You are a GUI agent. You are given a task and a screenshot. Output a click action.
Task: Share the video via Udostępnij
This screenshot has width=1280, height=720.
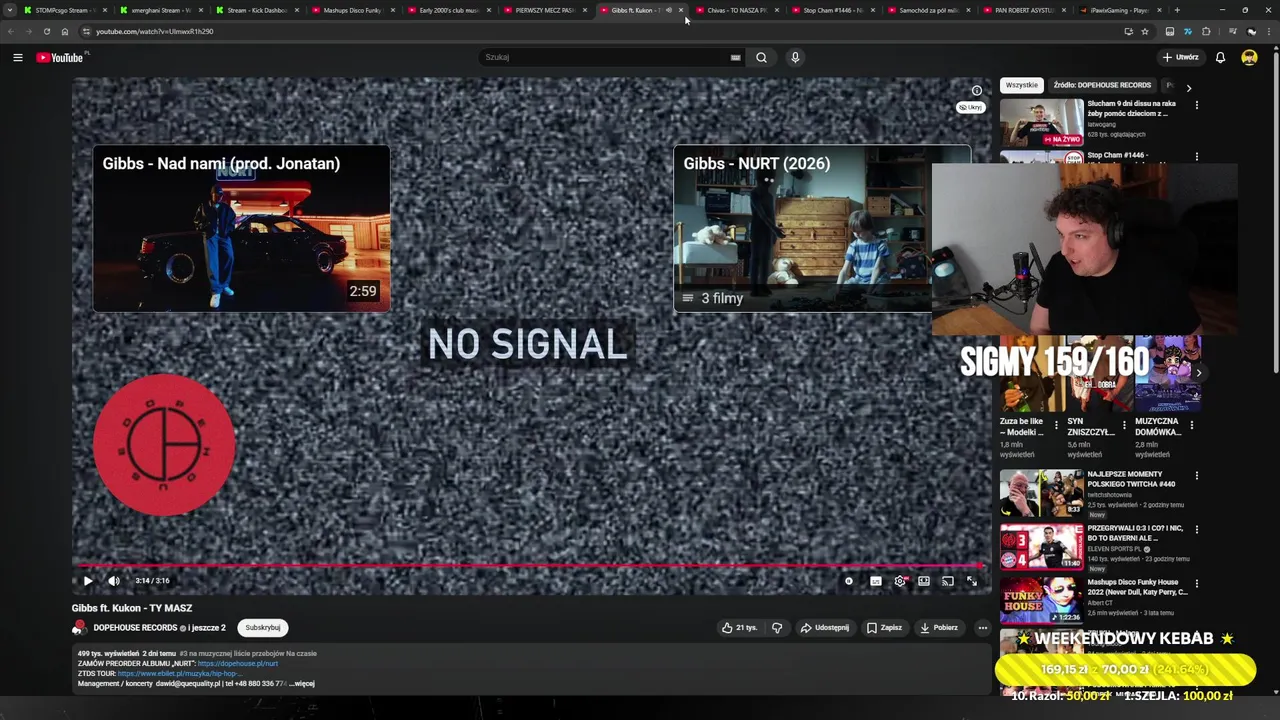tap(825, 628)
